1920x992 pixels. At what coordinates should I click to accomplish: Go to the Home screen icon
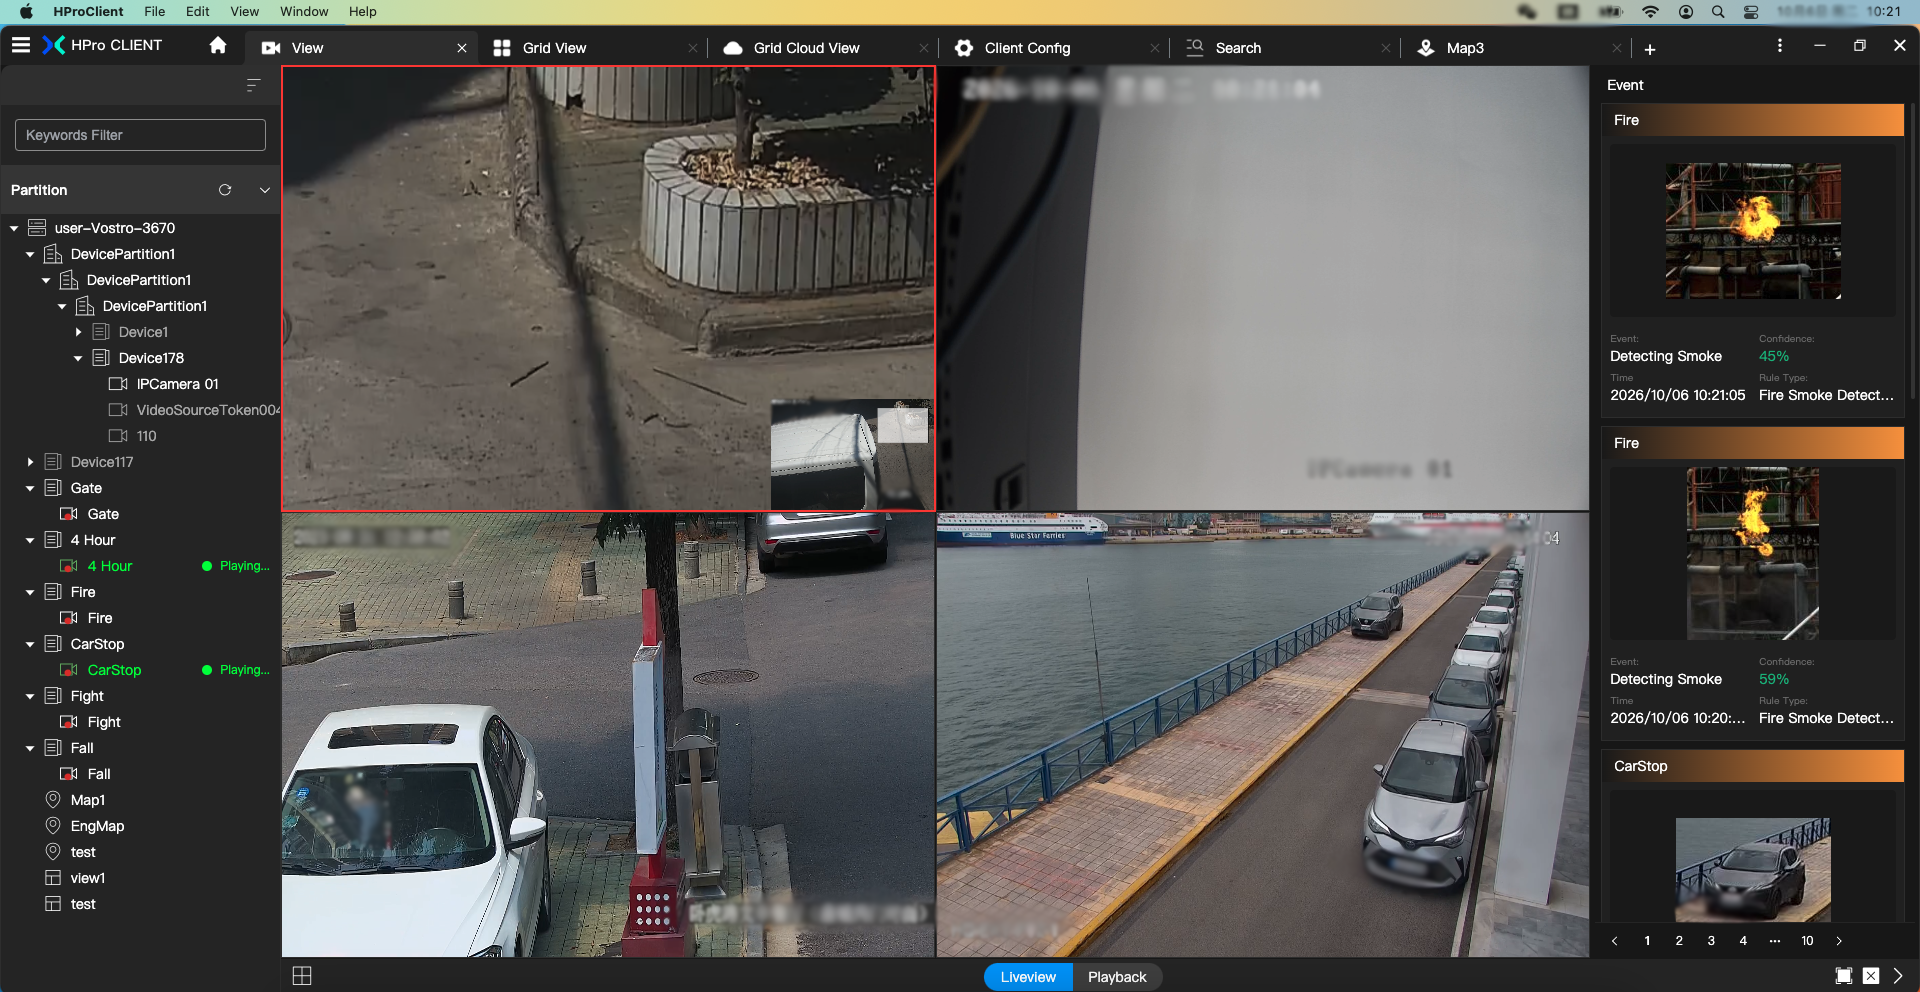(x=218, y=45)
